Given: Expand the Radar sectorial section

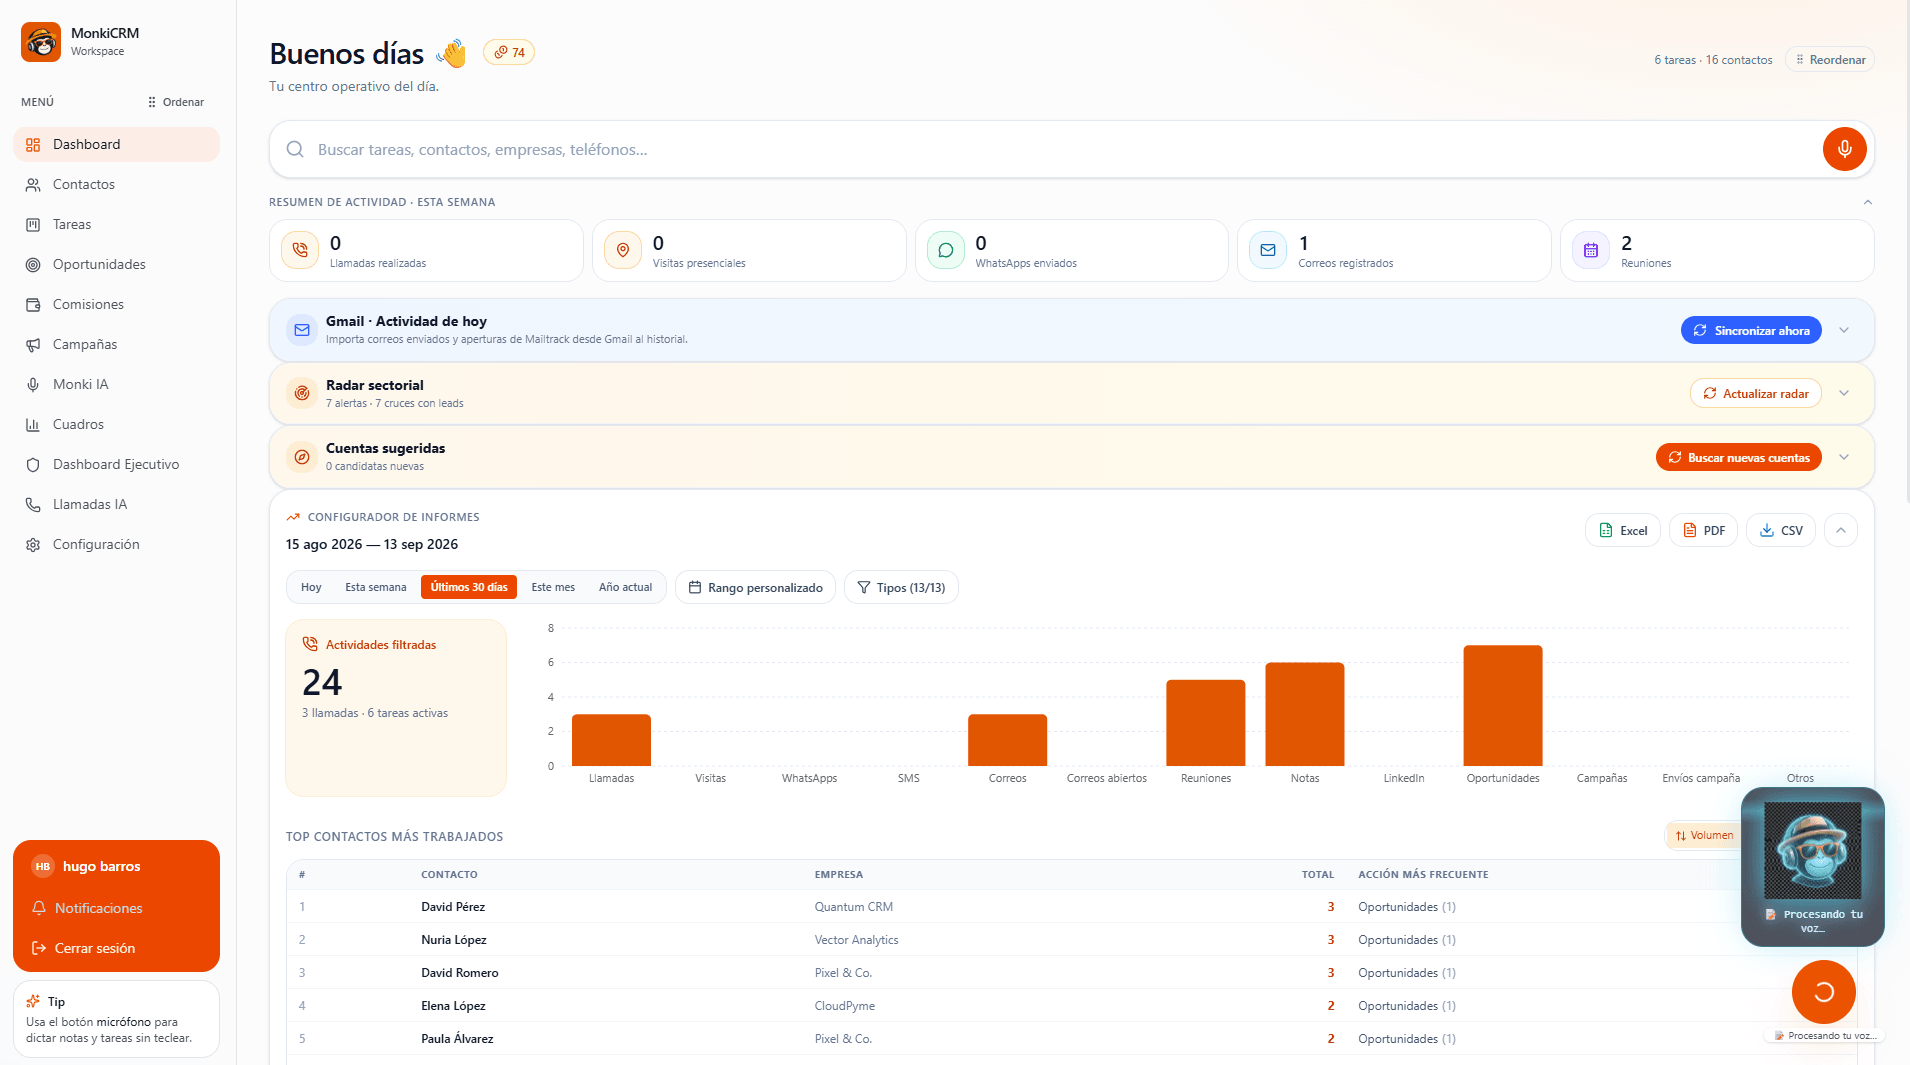Looking at the screenshot, I should tap(1844, 393).
